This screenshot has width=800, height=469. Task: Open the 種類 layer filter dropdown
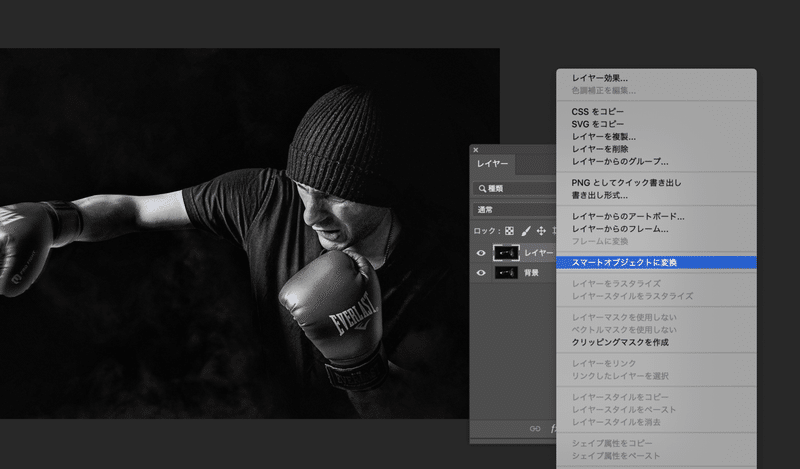point(514,188)
